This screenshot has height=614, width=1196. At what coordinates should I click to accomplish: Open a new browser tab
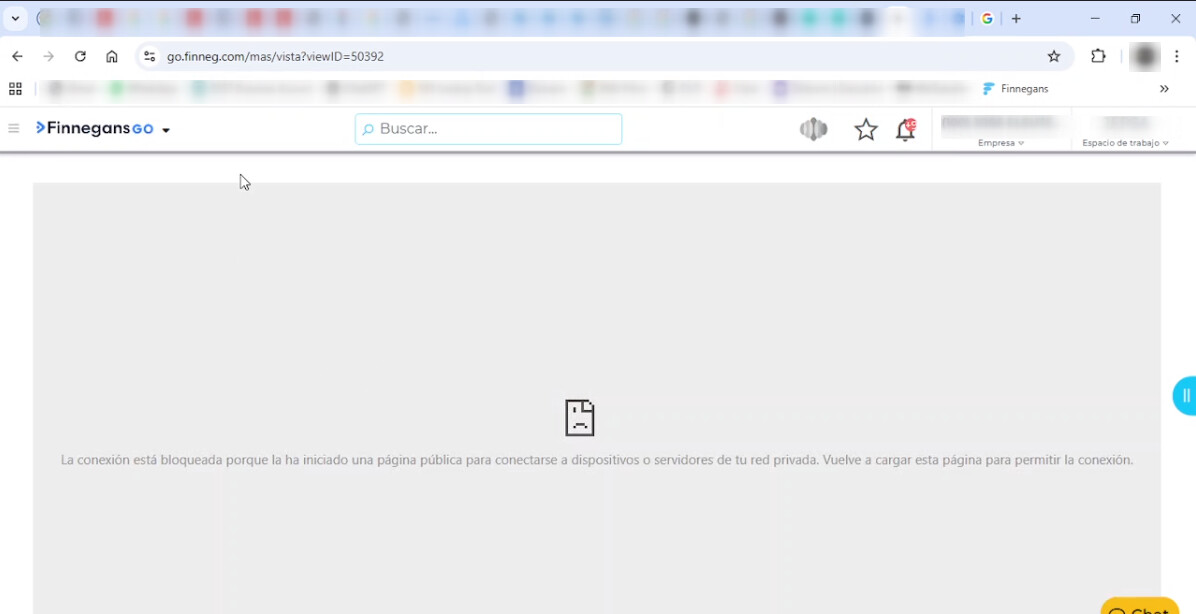[1016, 19]
